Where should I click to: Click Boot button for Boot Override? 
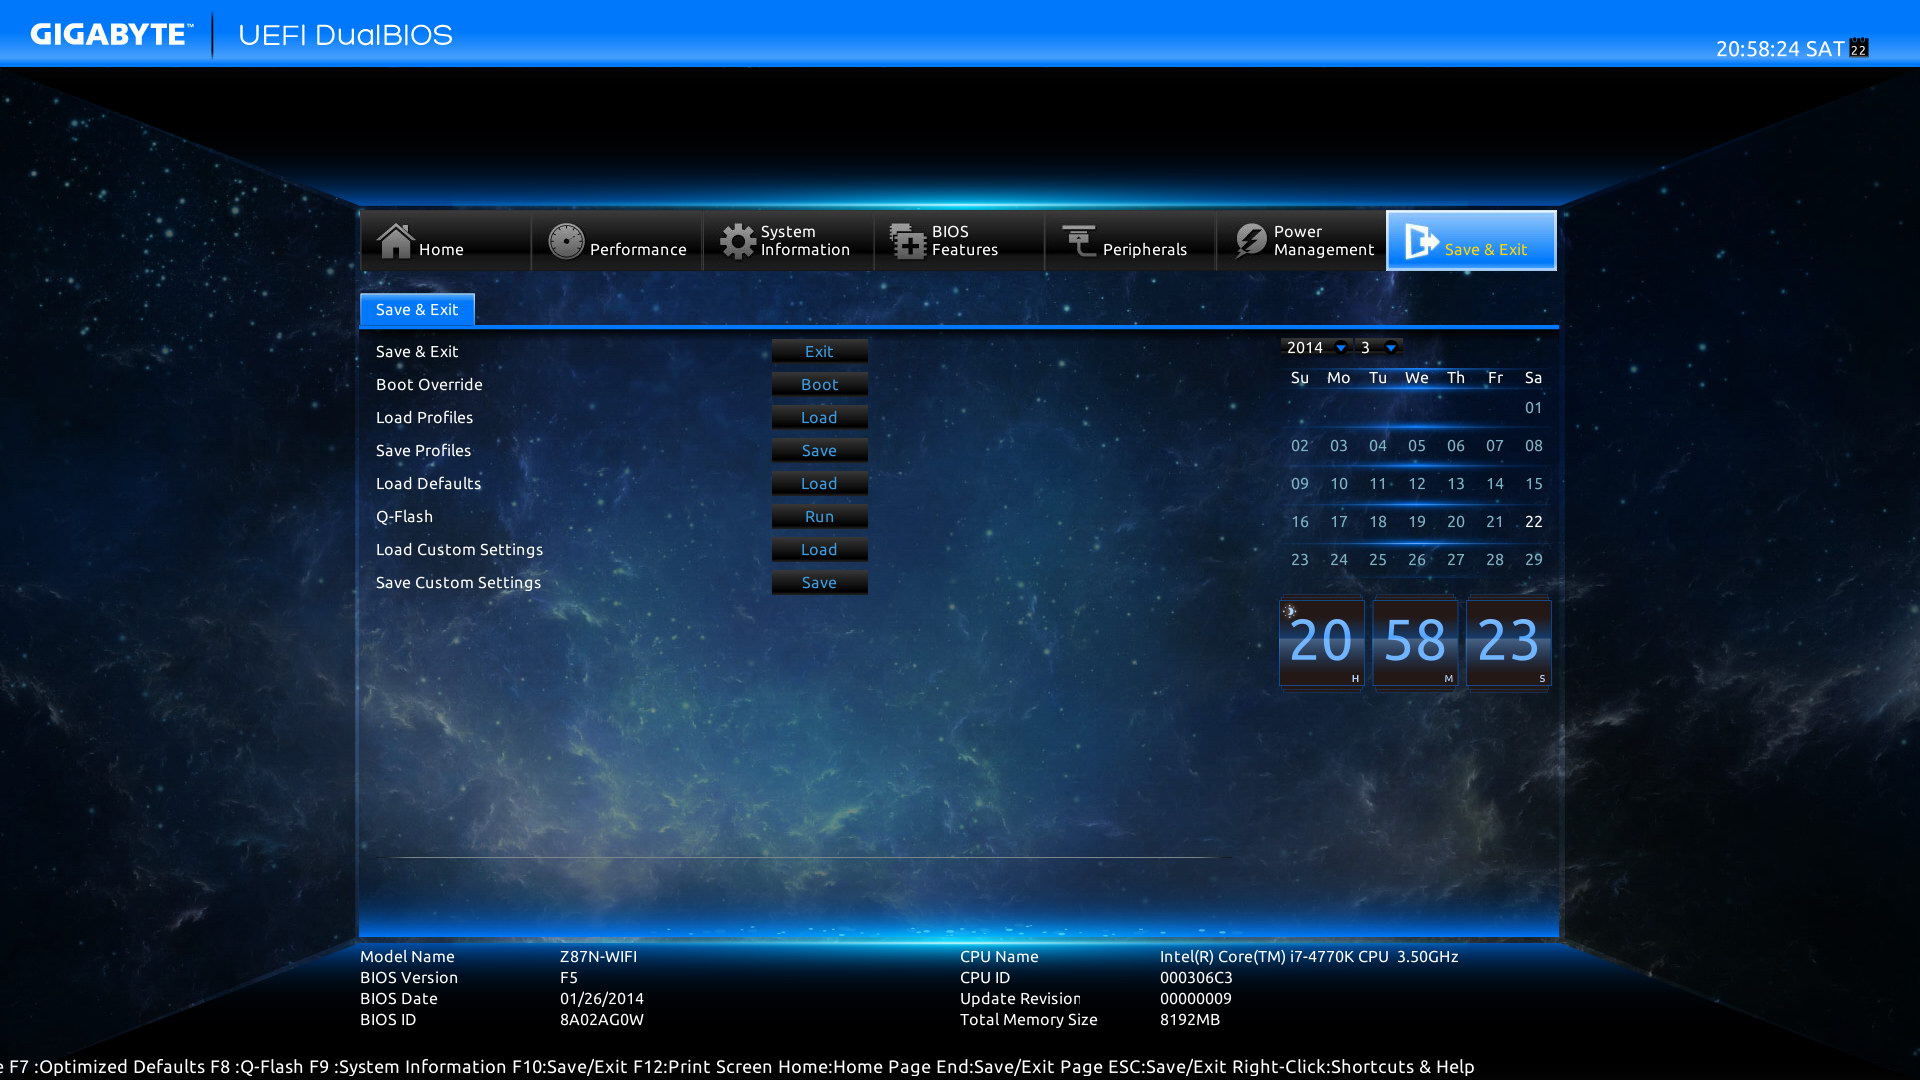click(819, 384)
